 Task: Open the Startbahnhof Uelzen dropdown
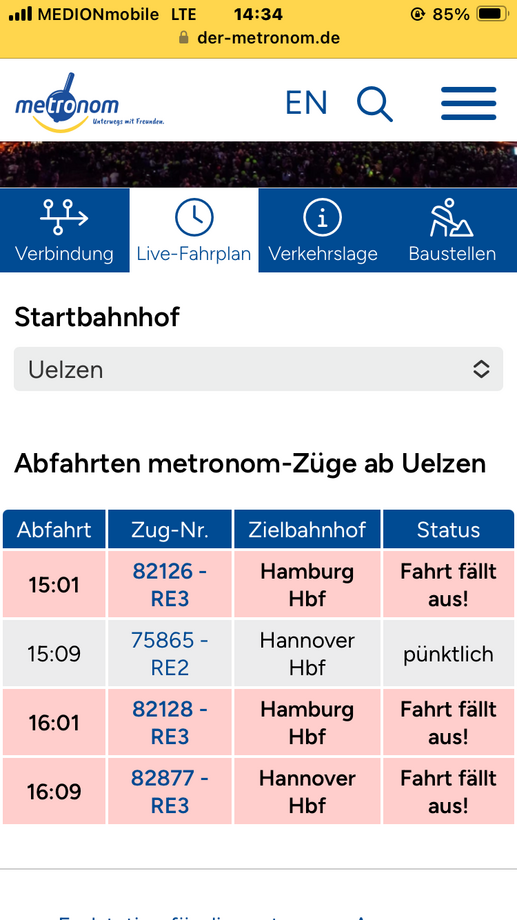tap(258, 369)
